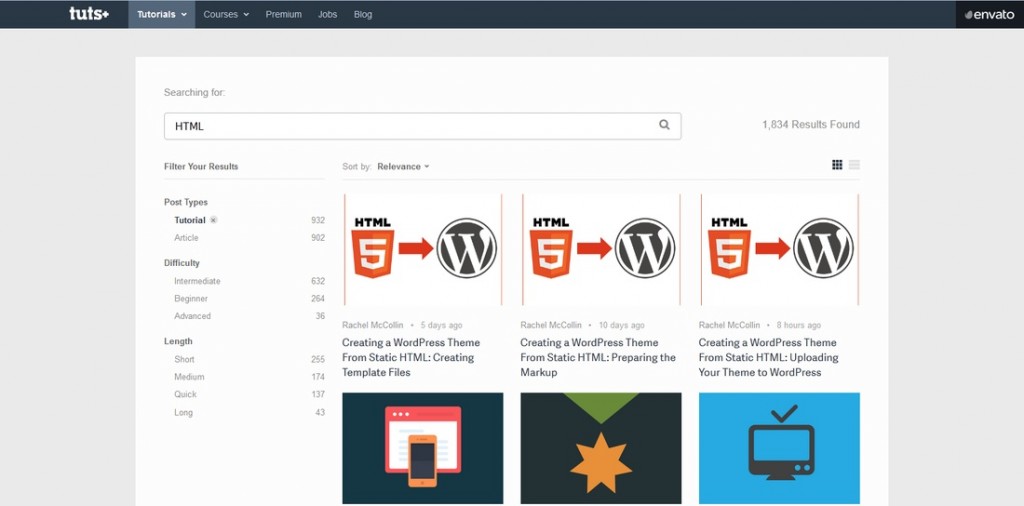Open the Jobs page

pos(327,14)
